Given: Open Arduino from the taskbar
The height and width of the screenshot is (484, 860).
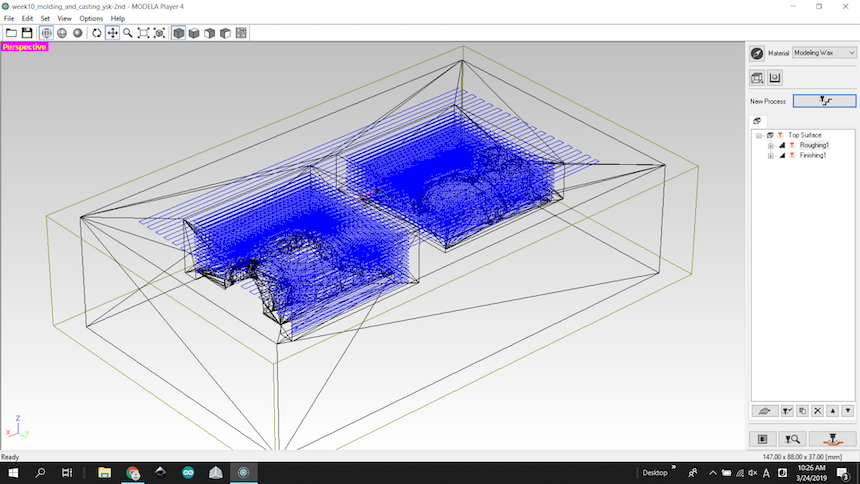Looking at the screenshot, I should point(188,472).
